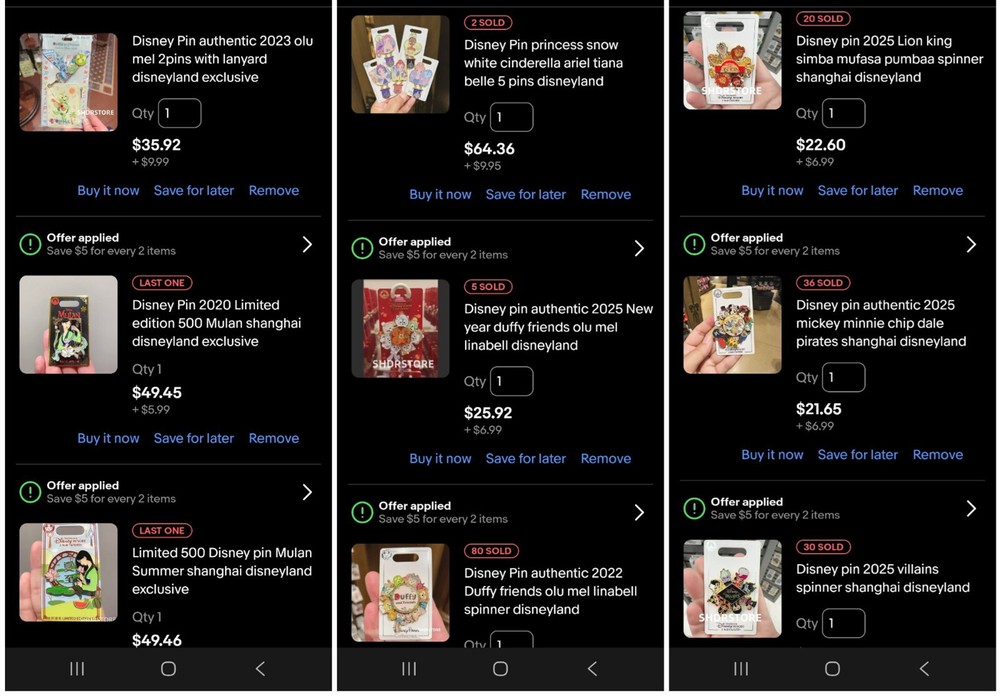Edit quantity for olu mel lanyard pins
This screenshot has width=1000, height=696.
point(180,114)
